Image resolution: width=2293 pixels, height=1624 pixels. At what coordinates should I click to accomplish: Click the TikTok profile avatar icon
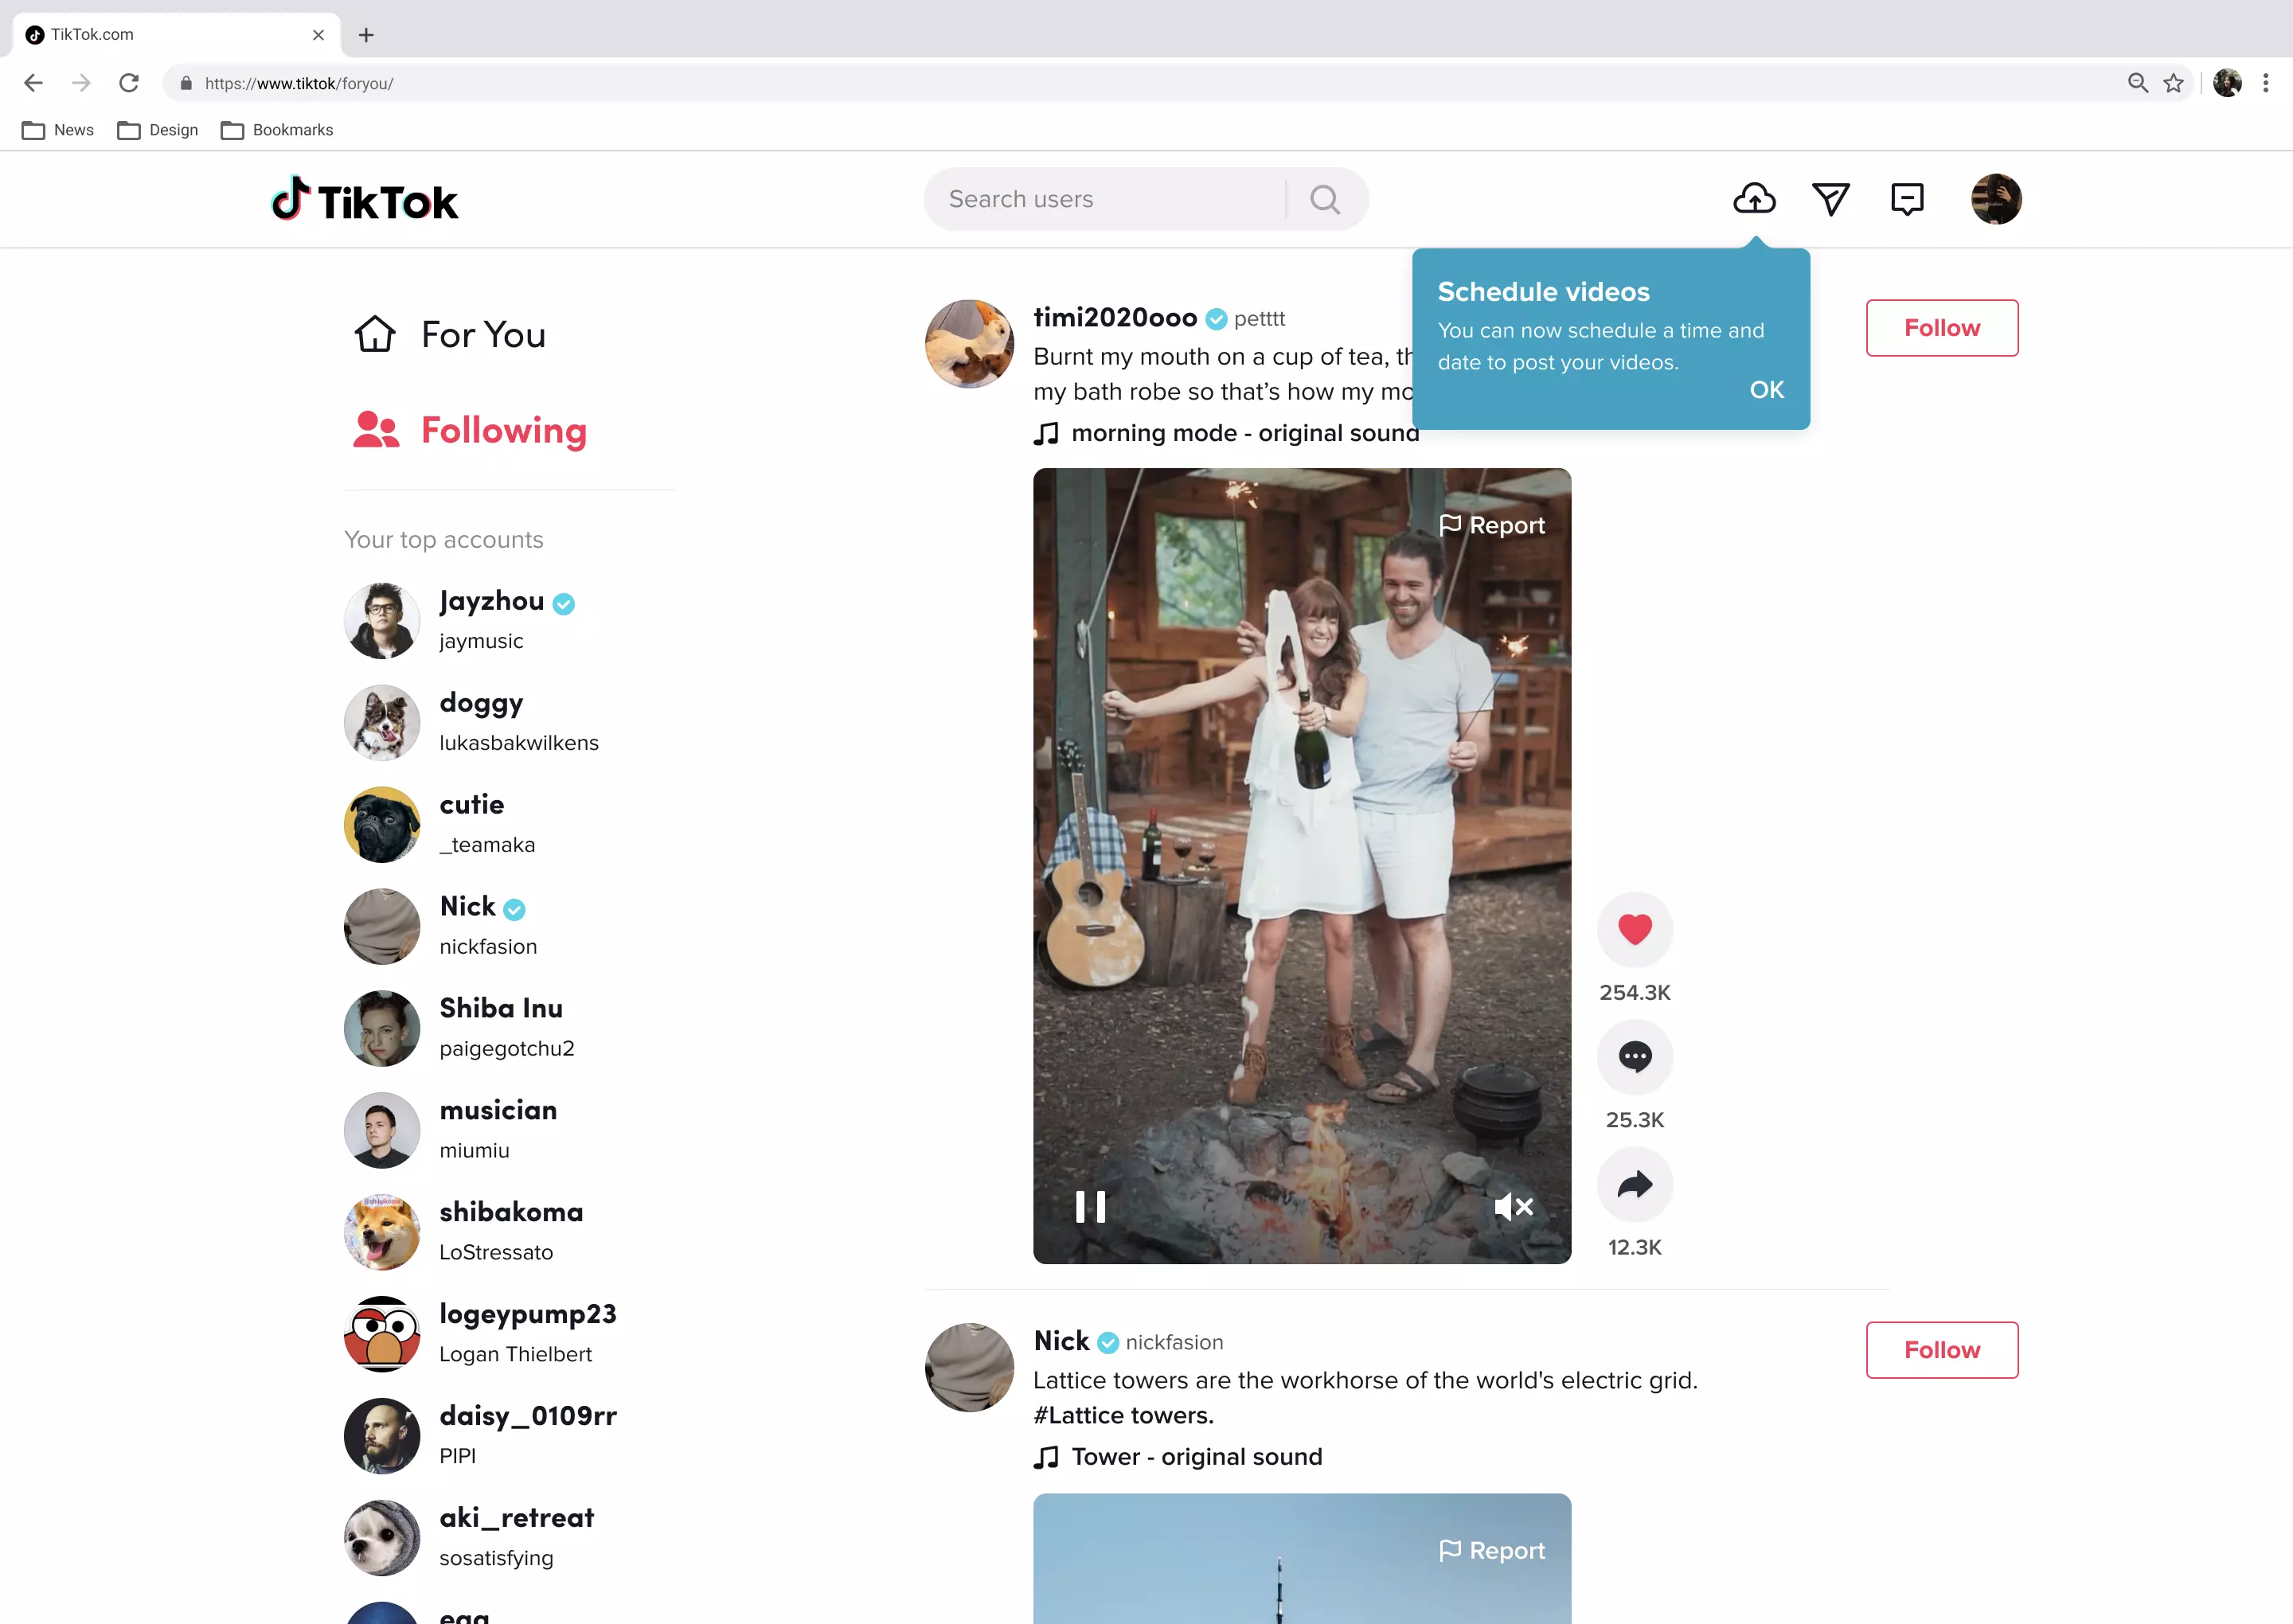click(x=1994, y=198)
